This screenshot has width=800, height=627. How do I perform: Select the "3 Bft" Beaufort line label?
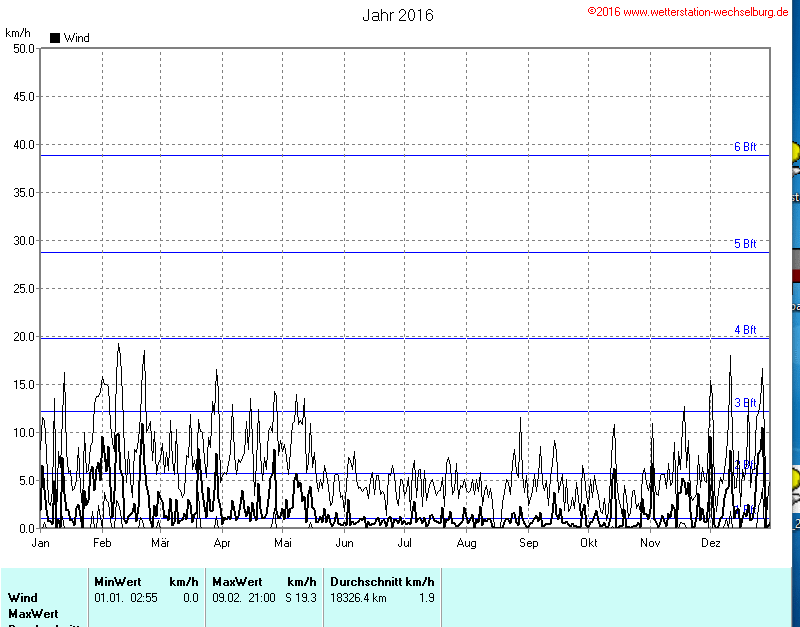click(x=745, y=403)
